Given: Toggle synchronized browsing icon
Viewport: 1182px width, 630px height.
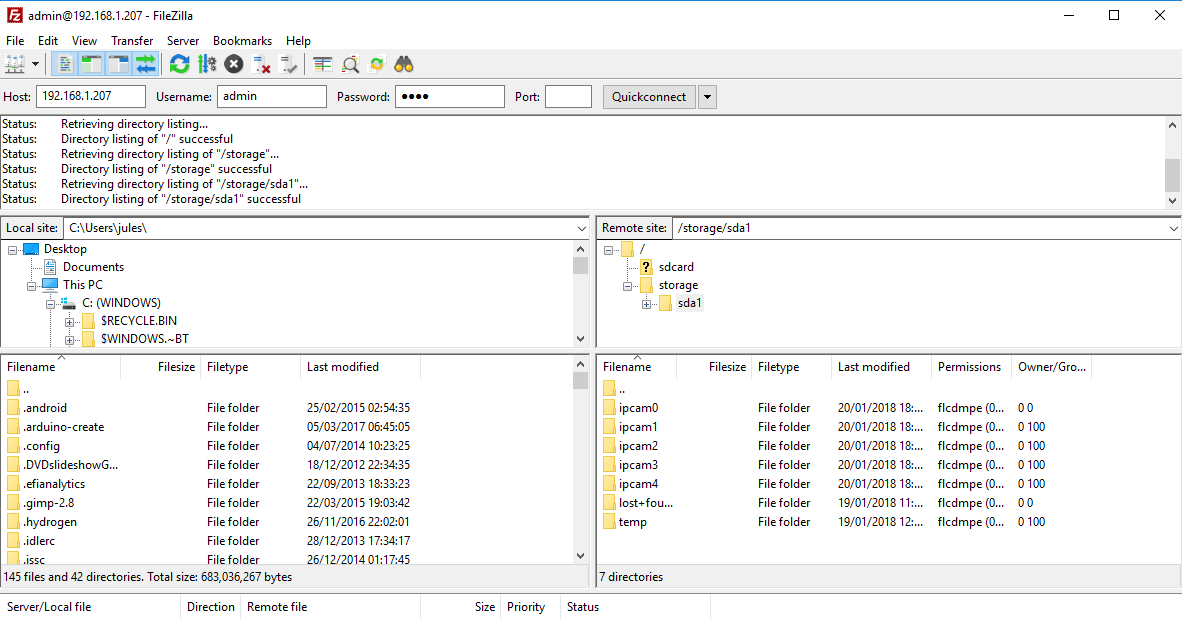Looking at the screenshot, I should pos(377,64).
